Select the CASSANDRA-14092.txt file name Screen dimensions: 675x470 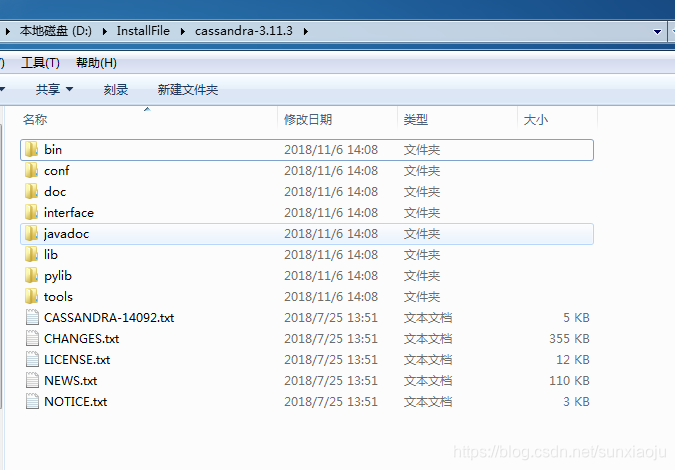click(109, 318)
